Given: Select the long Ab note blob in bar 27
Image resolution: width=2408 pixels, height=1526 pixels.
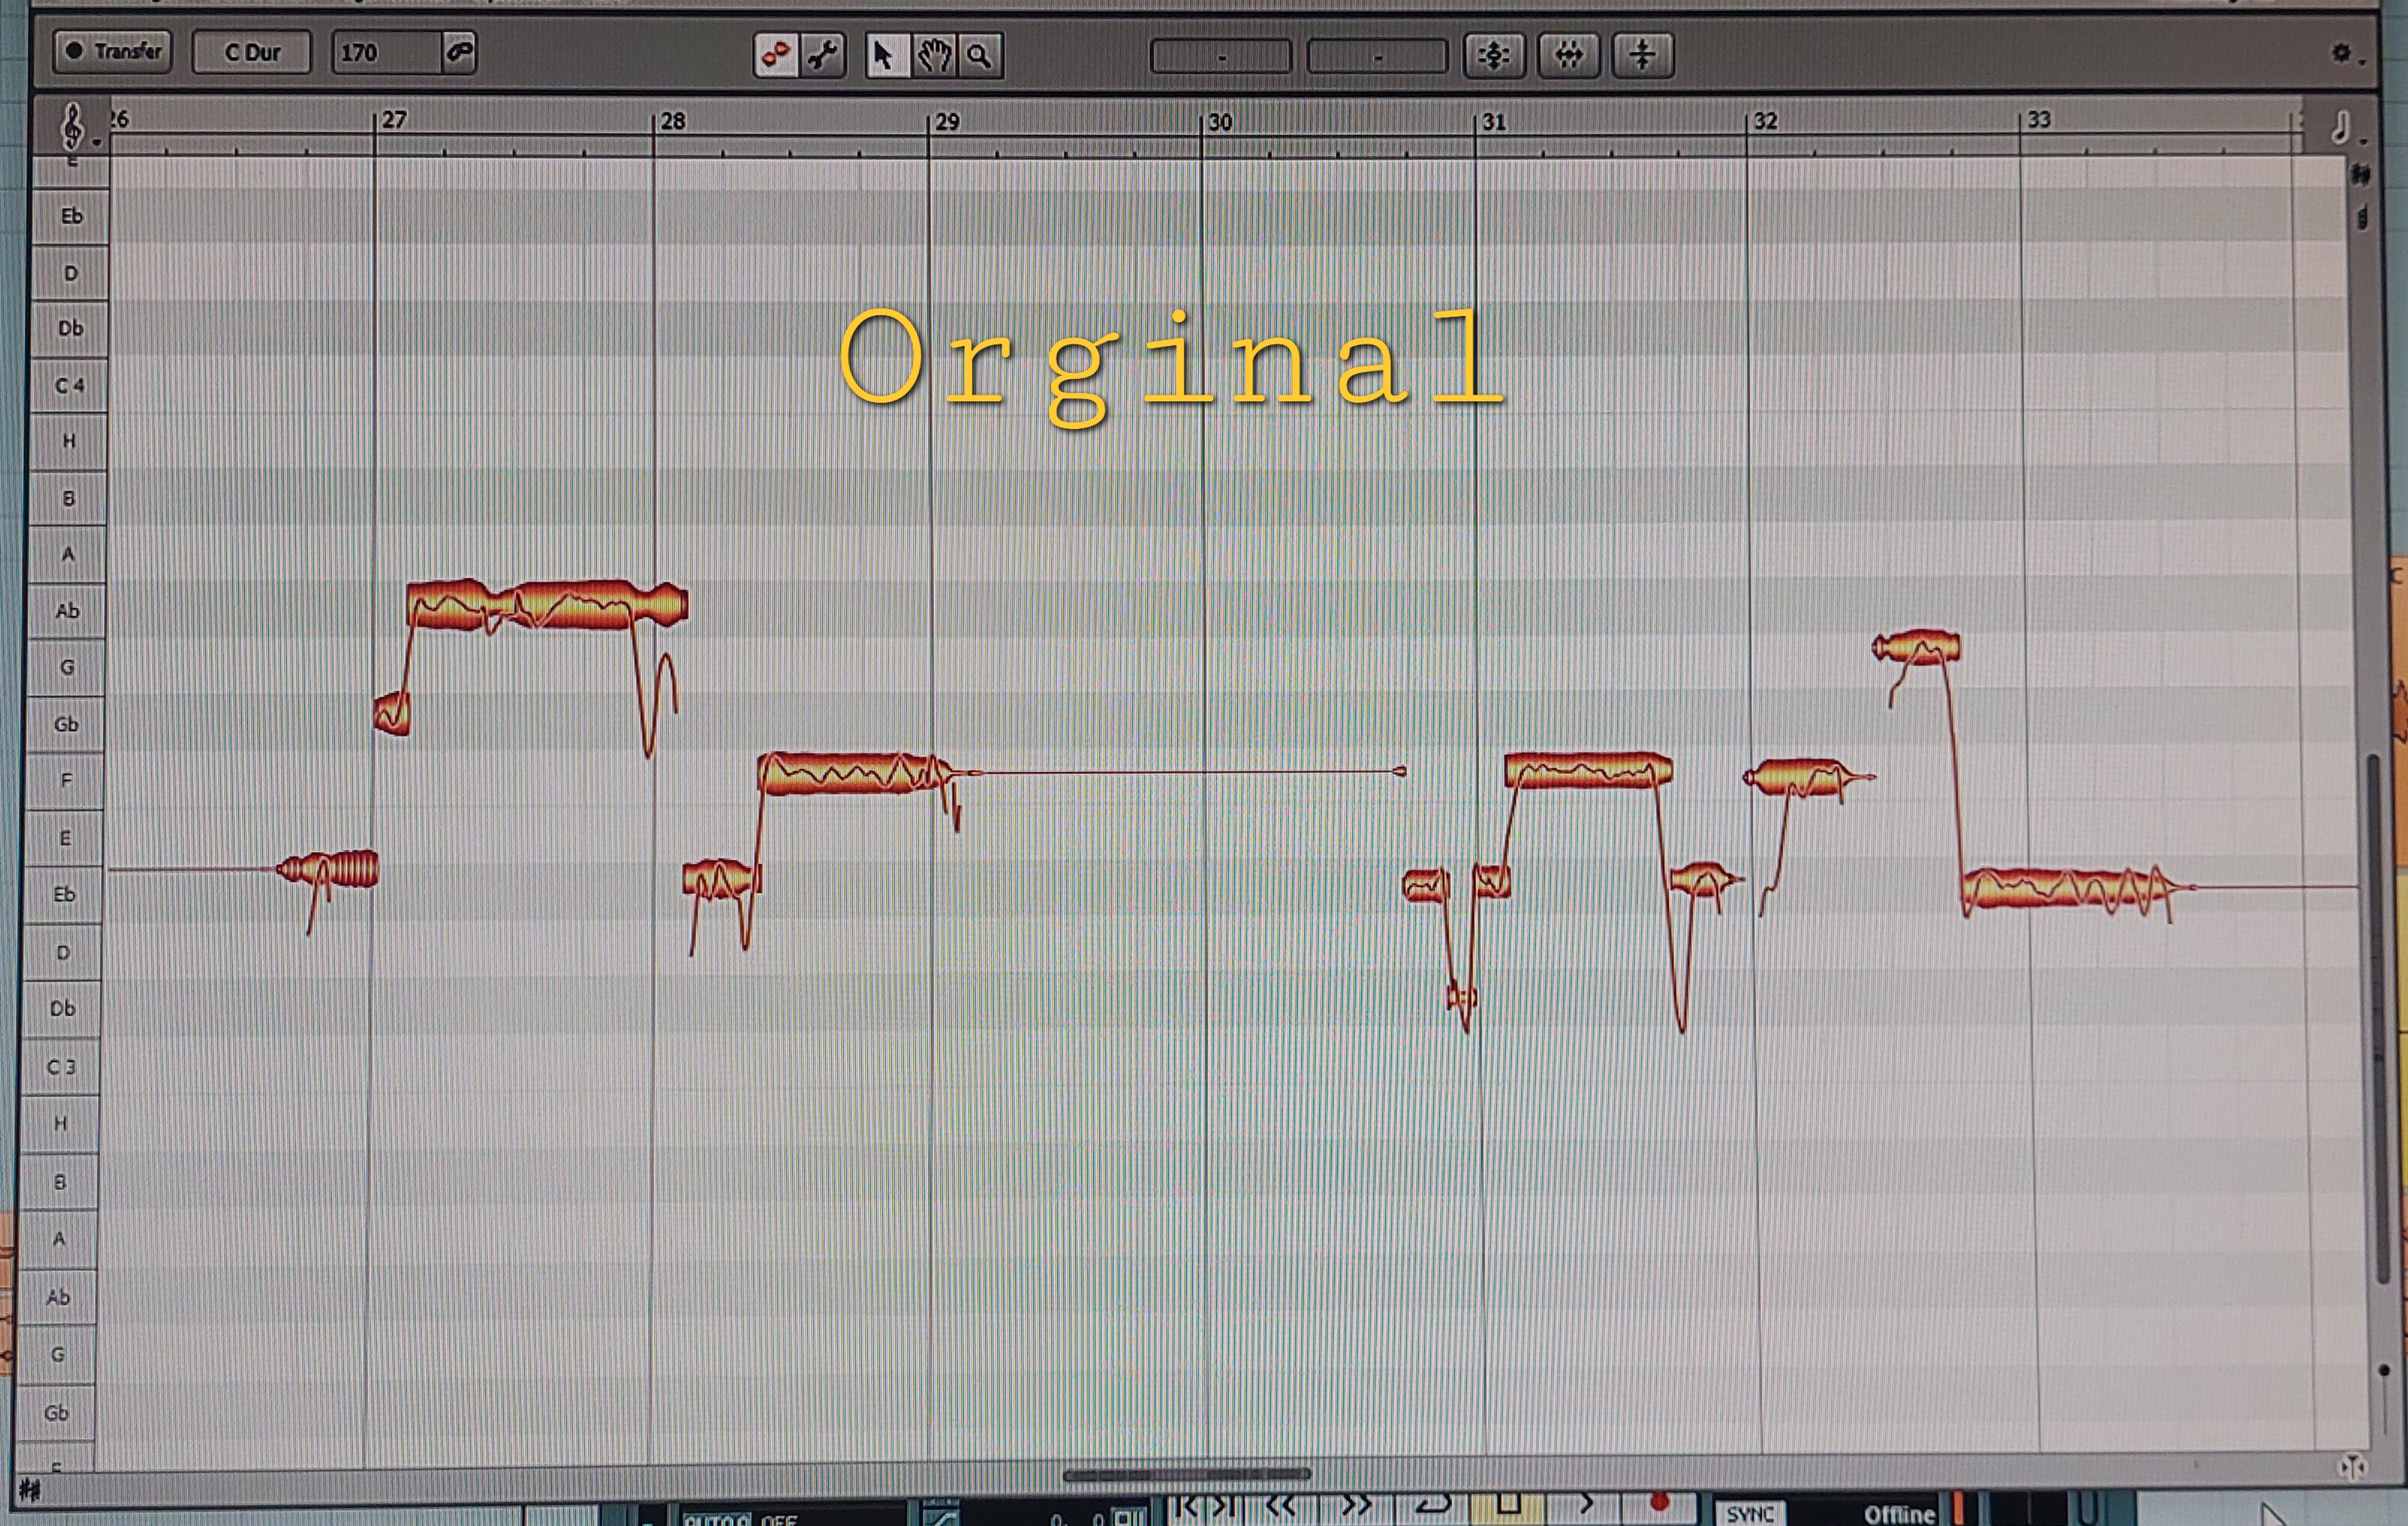Looking at the screenshot, I should tap(547, 605).
